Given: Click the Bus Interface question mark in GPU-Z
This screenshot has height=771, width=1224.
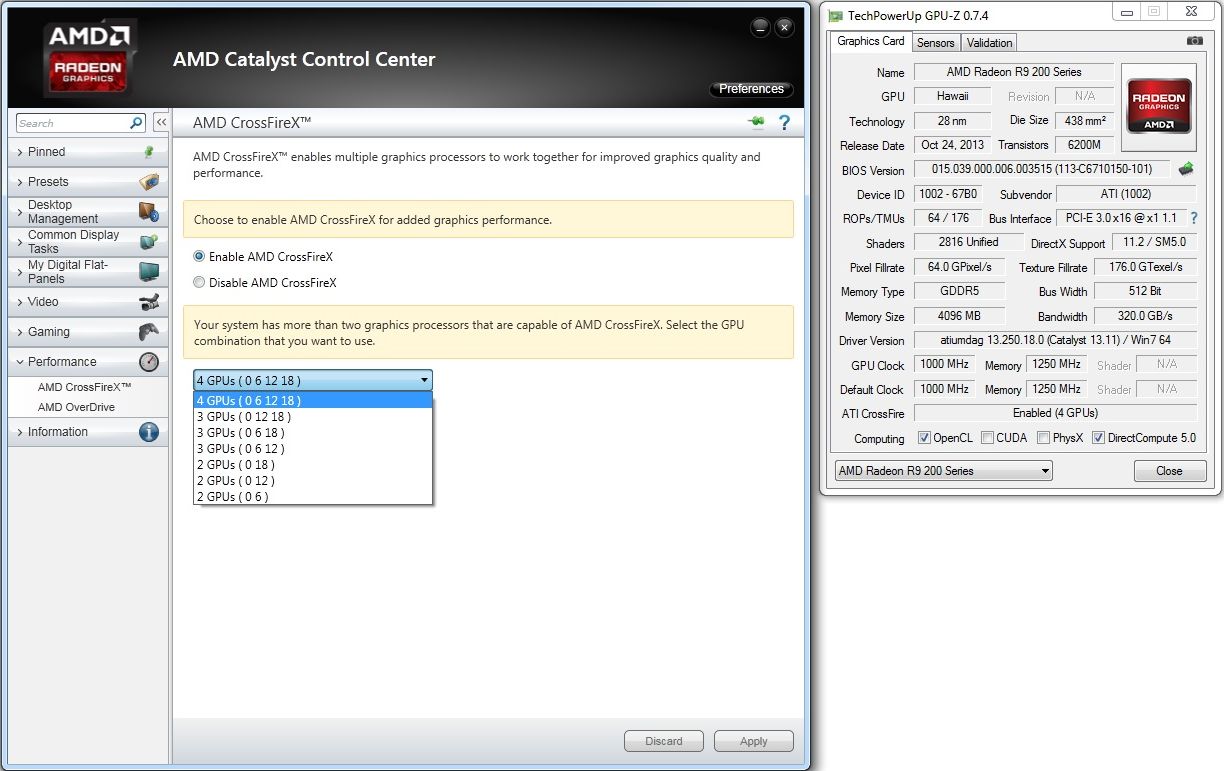Looking at the screenshot, I should [1193, 218].
